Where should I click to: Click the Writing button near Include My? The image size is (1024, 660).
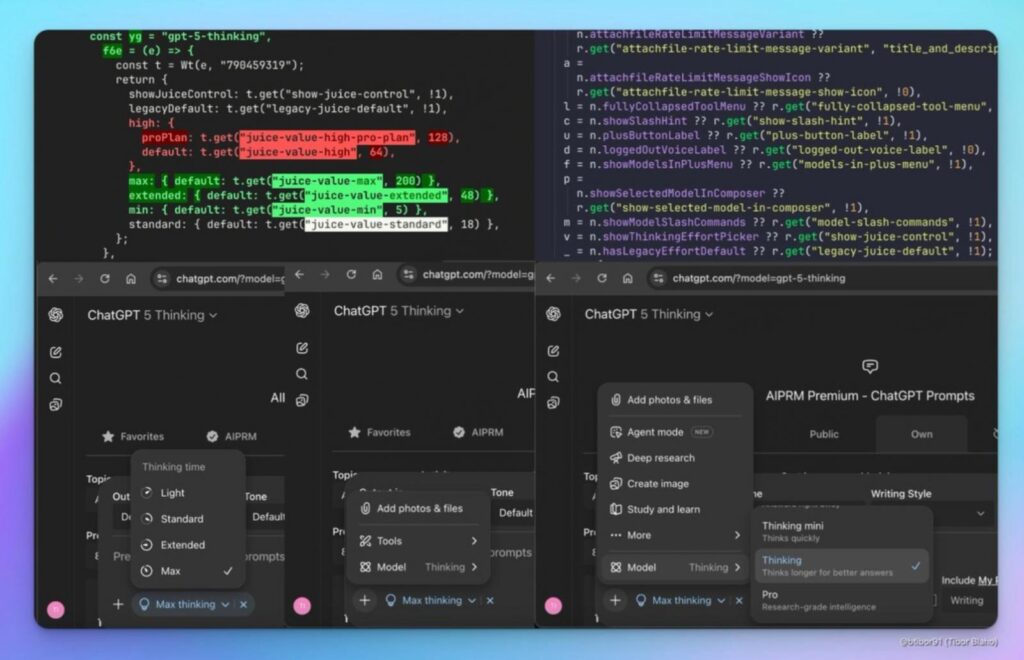(966, 600)
